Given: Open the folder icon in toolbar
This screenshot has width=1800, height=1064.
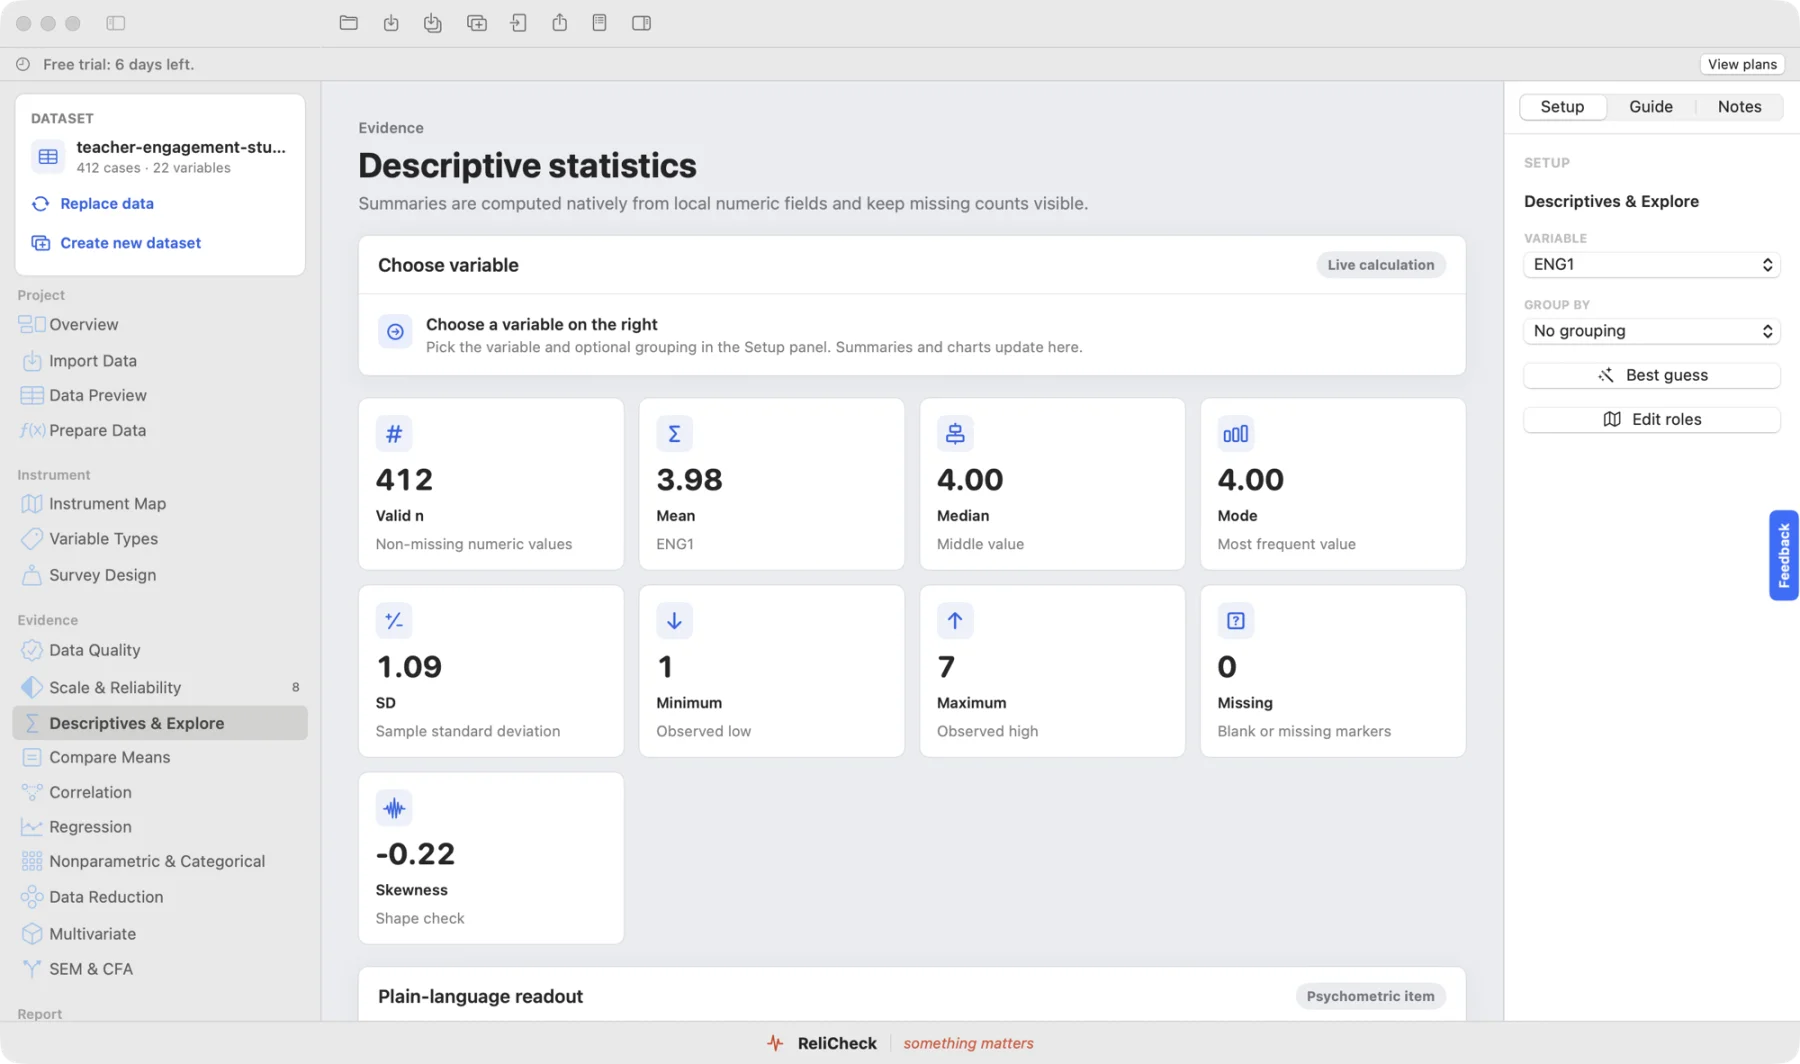Looking at the screenshot, I should tap(348, 23).
